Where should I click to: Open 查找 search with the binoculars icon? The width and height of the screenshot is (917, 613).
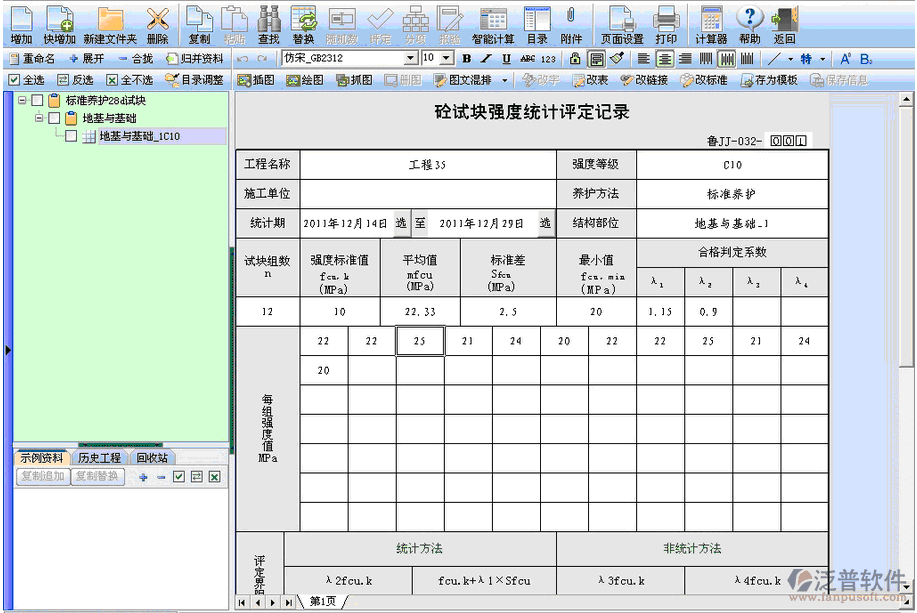pyautogui.click(x=268, y=24)
